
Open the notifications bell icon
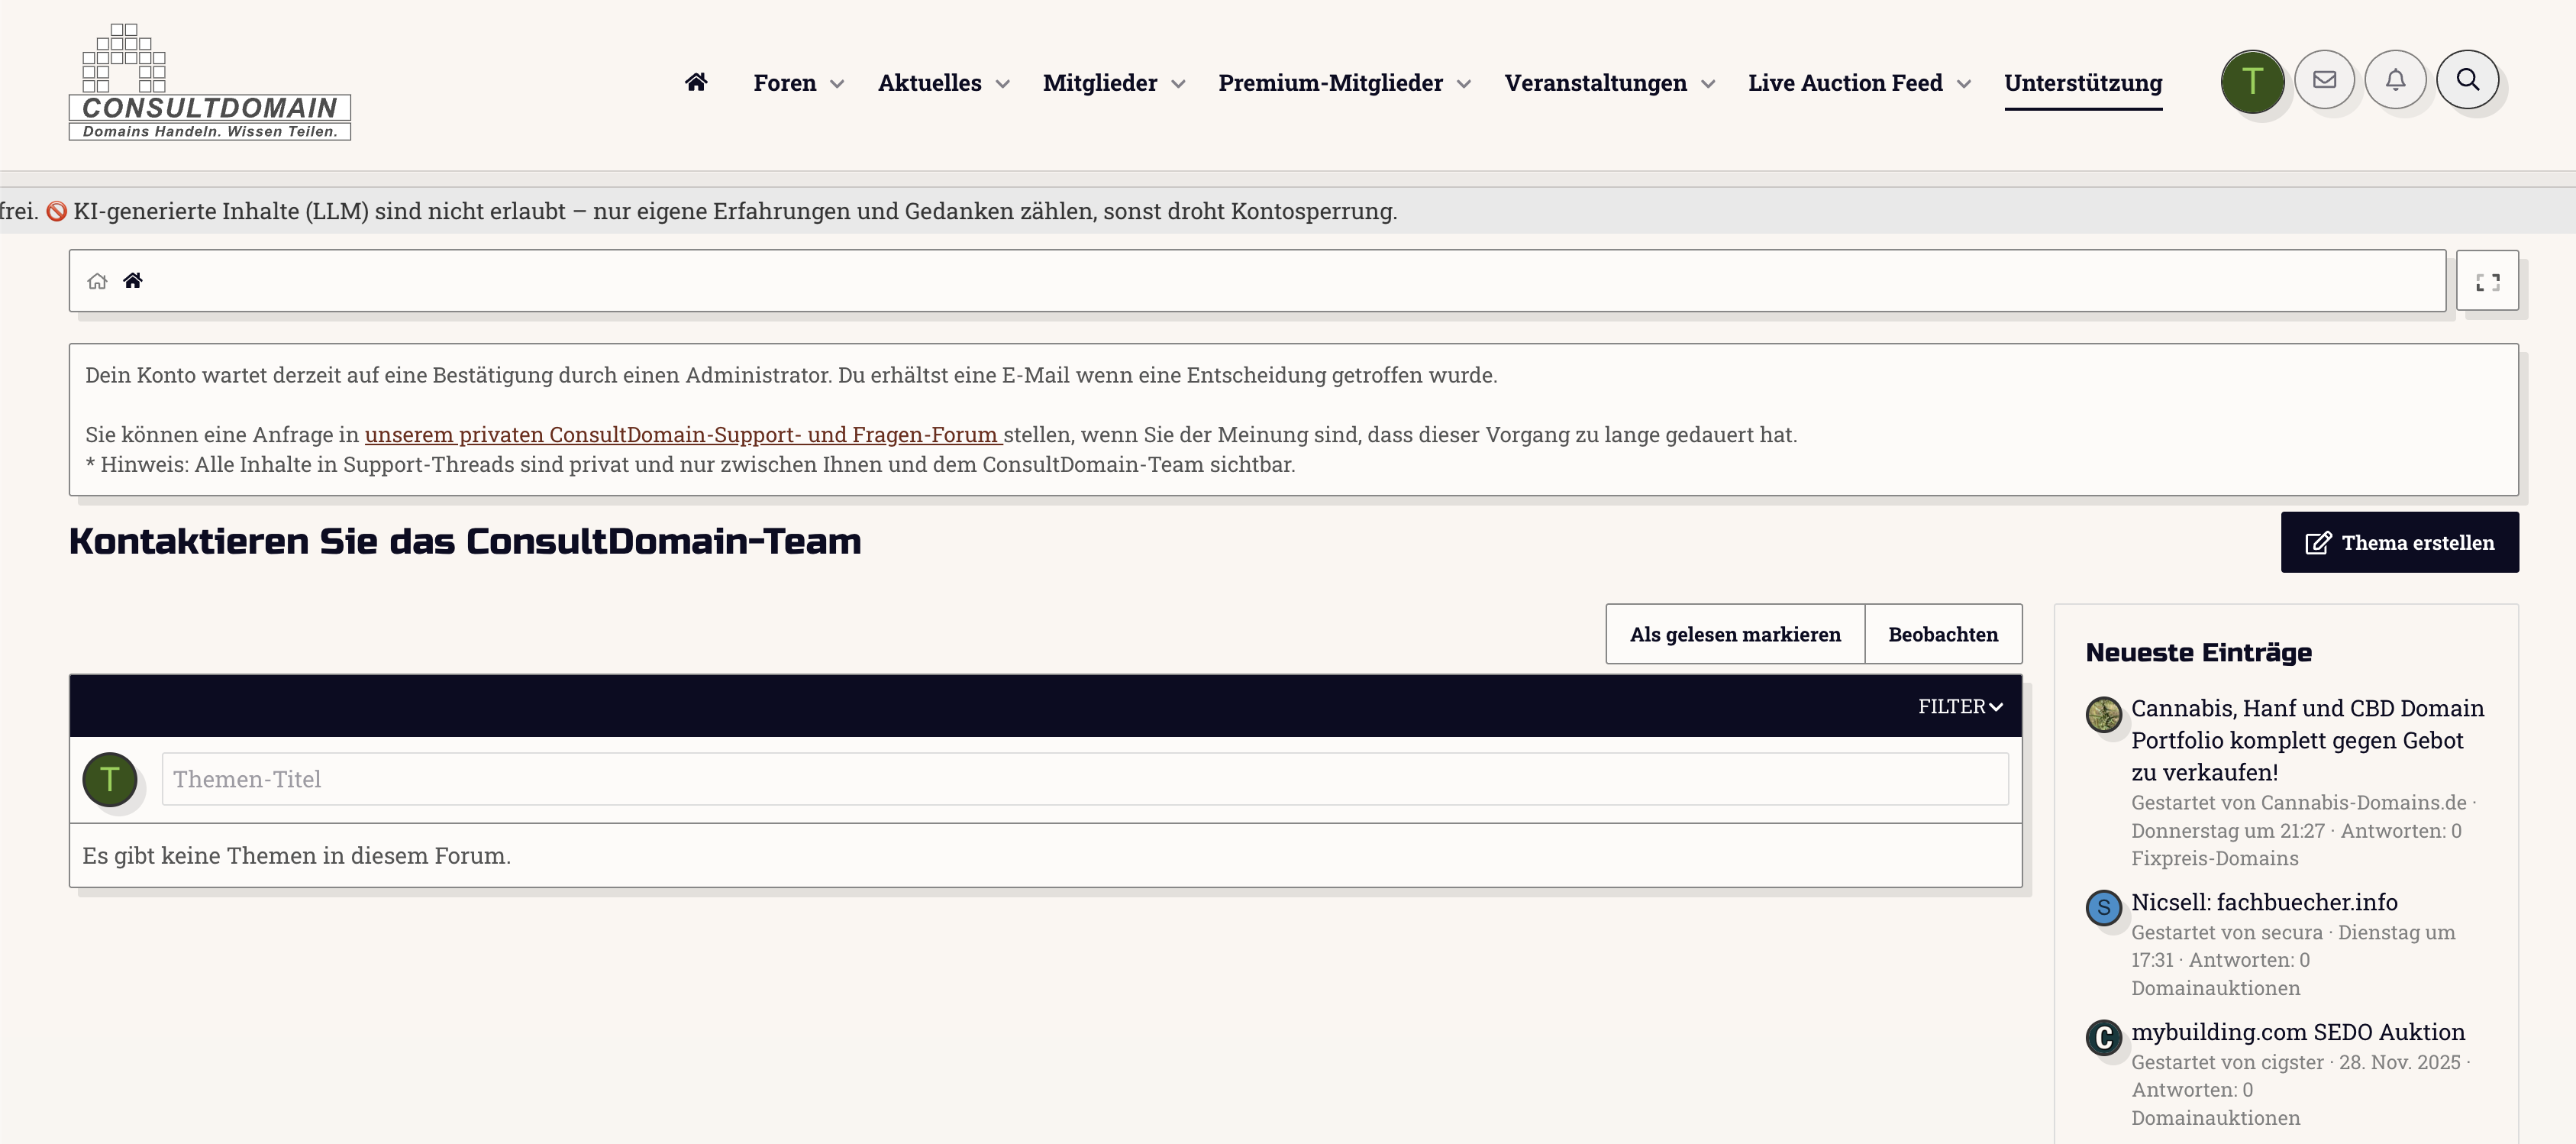point(2395,80)
